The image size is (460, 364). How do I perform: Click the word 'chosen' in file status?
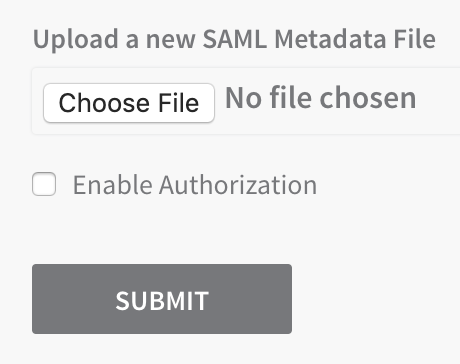click(368, 98)
